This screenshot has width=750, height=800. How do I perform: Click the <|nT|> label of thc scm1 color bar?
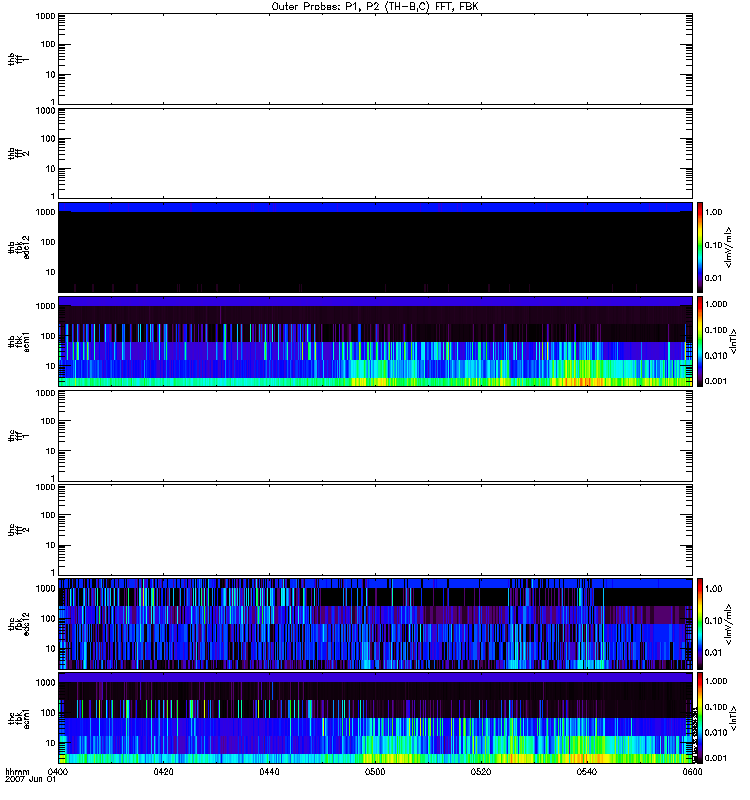coord(733,718)
